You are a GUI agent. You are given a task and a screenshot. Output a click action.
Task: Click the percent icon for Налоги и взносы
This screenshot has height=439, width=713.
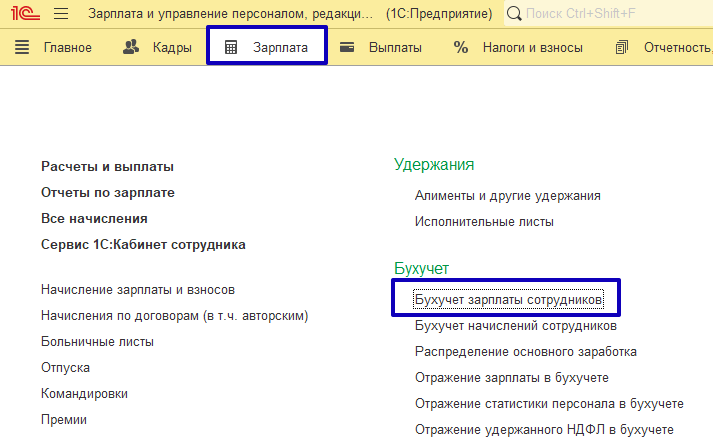(461, 47)
